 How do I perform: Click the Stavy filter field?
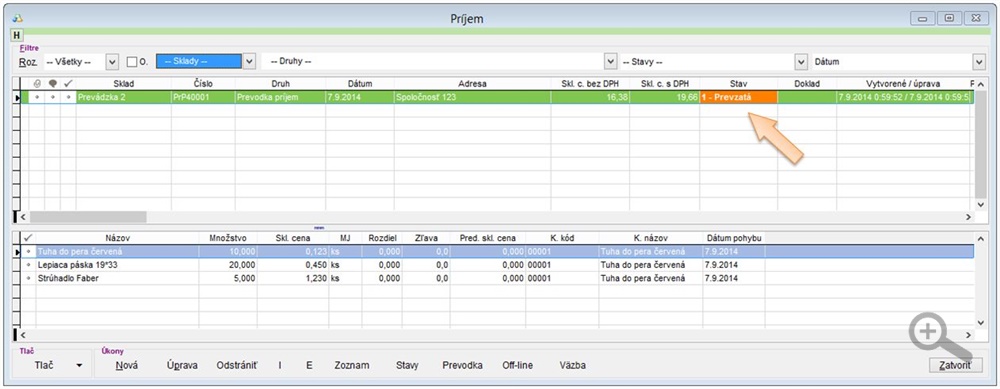pos(707,62)
